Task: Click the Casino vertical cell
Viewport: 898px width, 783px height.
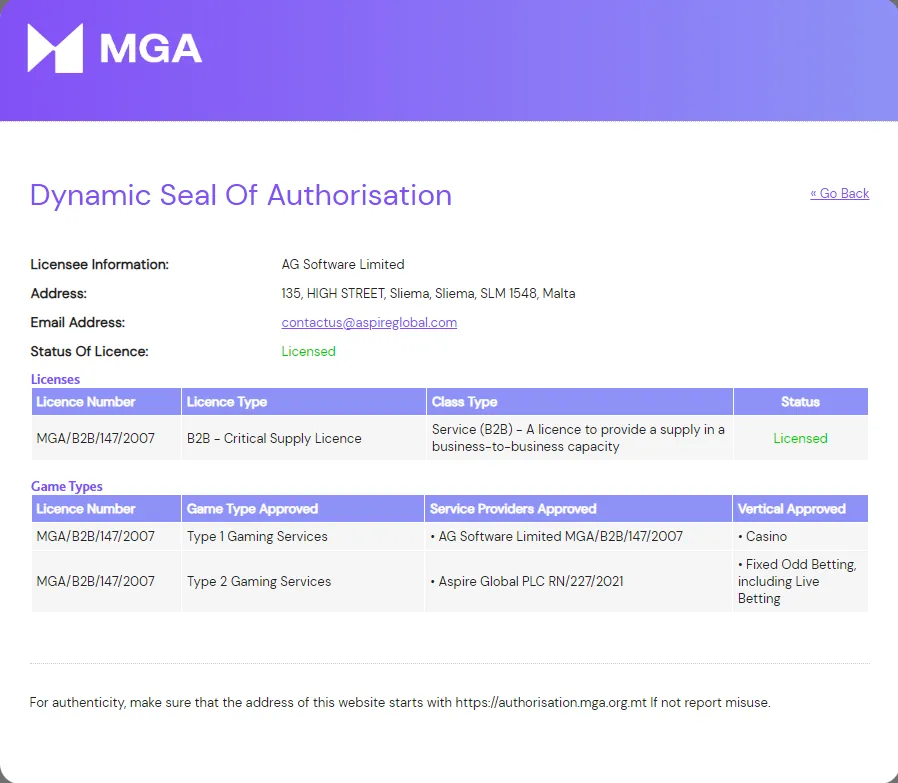Action: click(766, 536)
